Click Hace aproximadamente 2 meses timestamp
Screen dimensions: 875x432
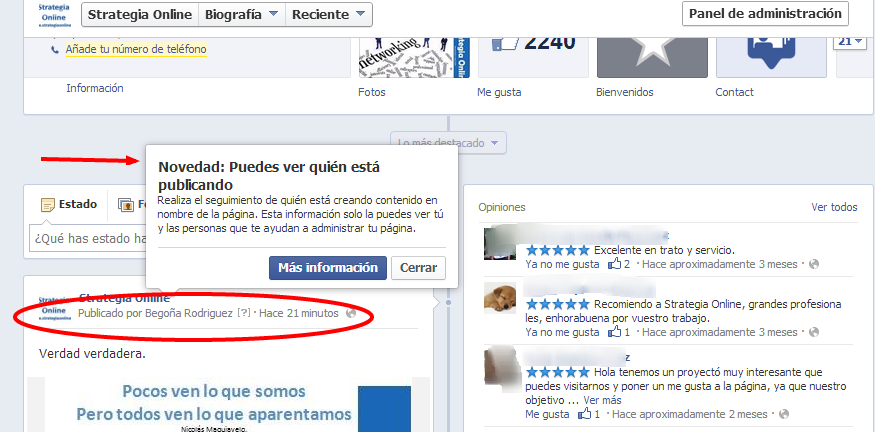coord(690,414)
